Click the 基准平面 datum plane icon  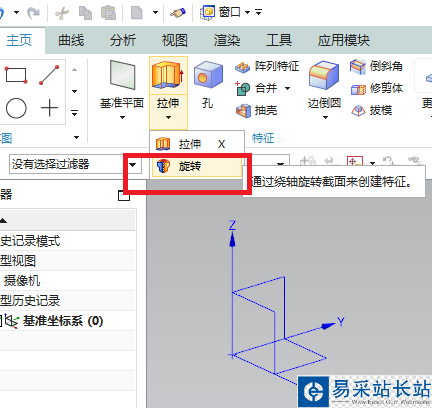point(122,75)
